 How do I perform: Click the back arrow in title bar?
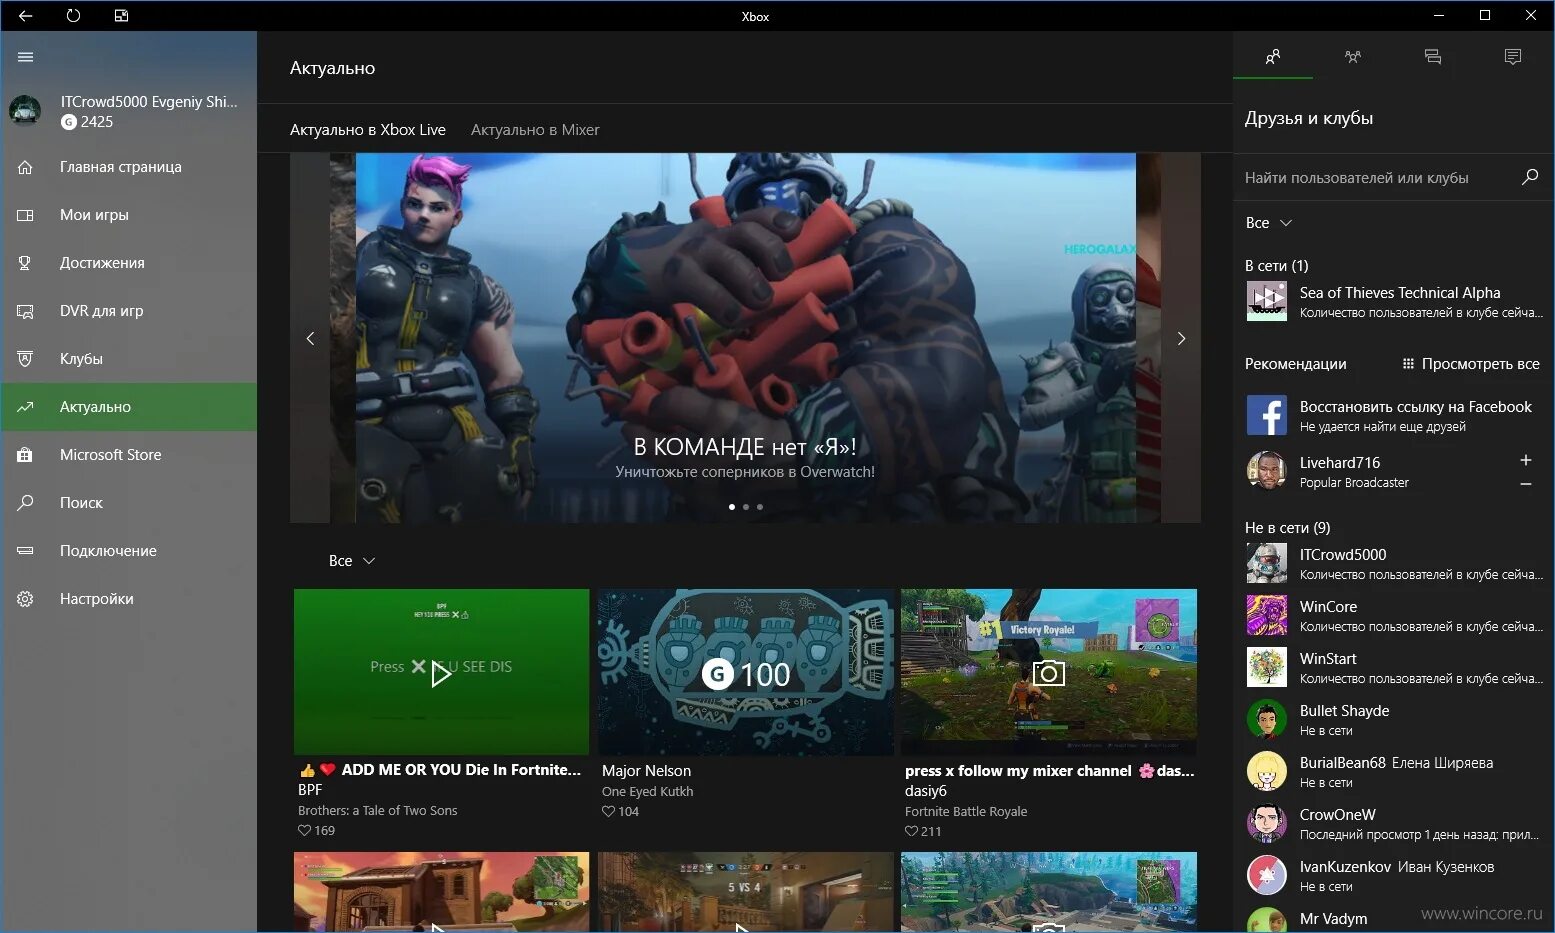coord(25,16)
